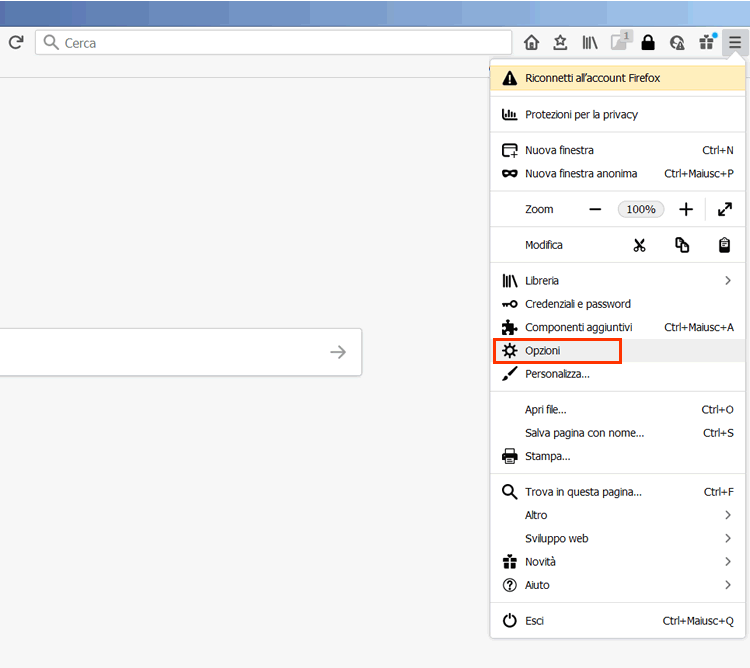The height and width of the screenshot is (668, 750).
Task: Click the Home toolbar icon
Action: point(532,43)
